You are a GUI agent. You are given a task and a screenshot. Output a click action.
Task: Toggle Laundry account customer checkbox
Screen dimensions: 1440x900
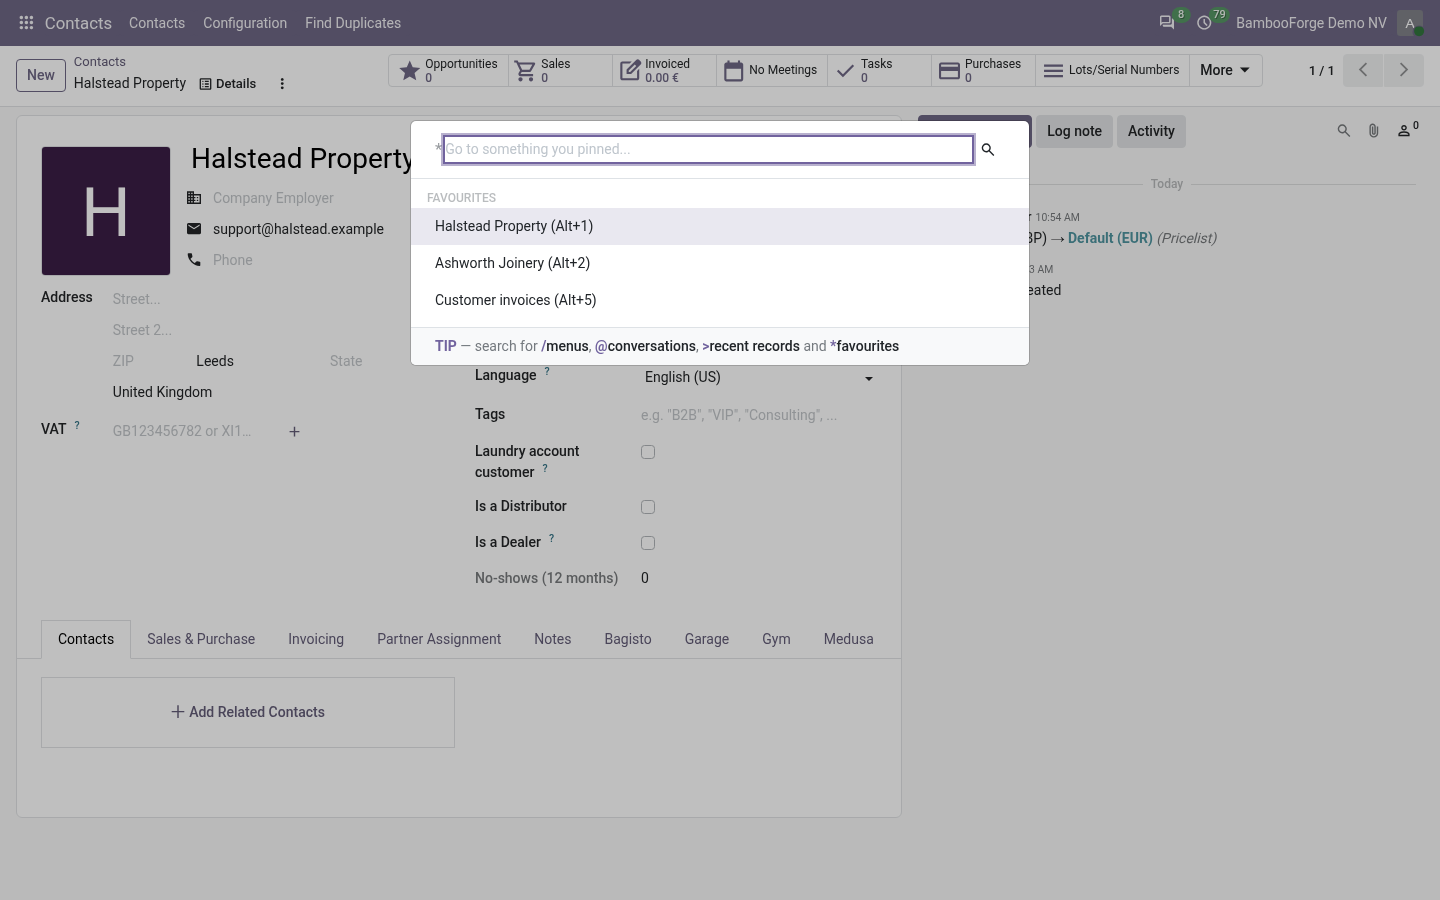pos(648,452)
